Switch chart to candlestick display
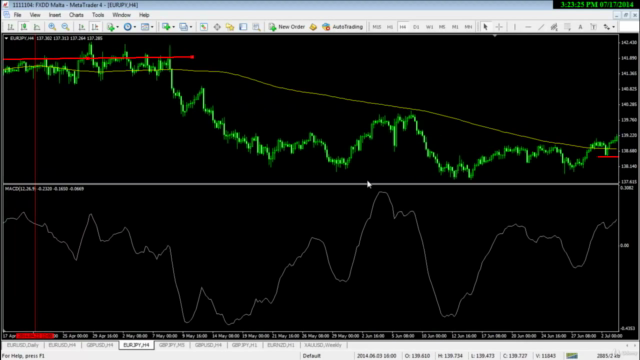This screenshot has height=360, width=640. [24, 27]
